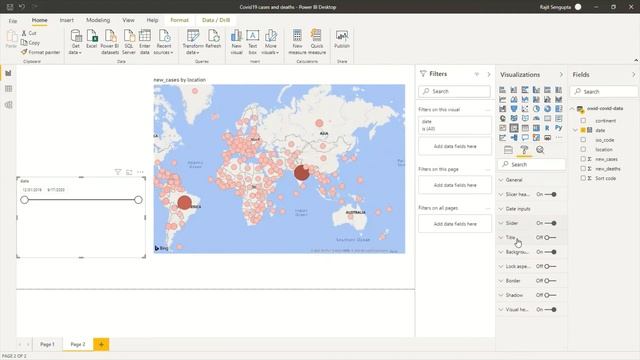This screenshot has width=640, height=360.
Task: Collapse the Fields pane arrow
Action: (x=633, y=75)
